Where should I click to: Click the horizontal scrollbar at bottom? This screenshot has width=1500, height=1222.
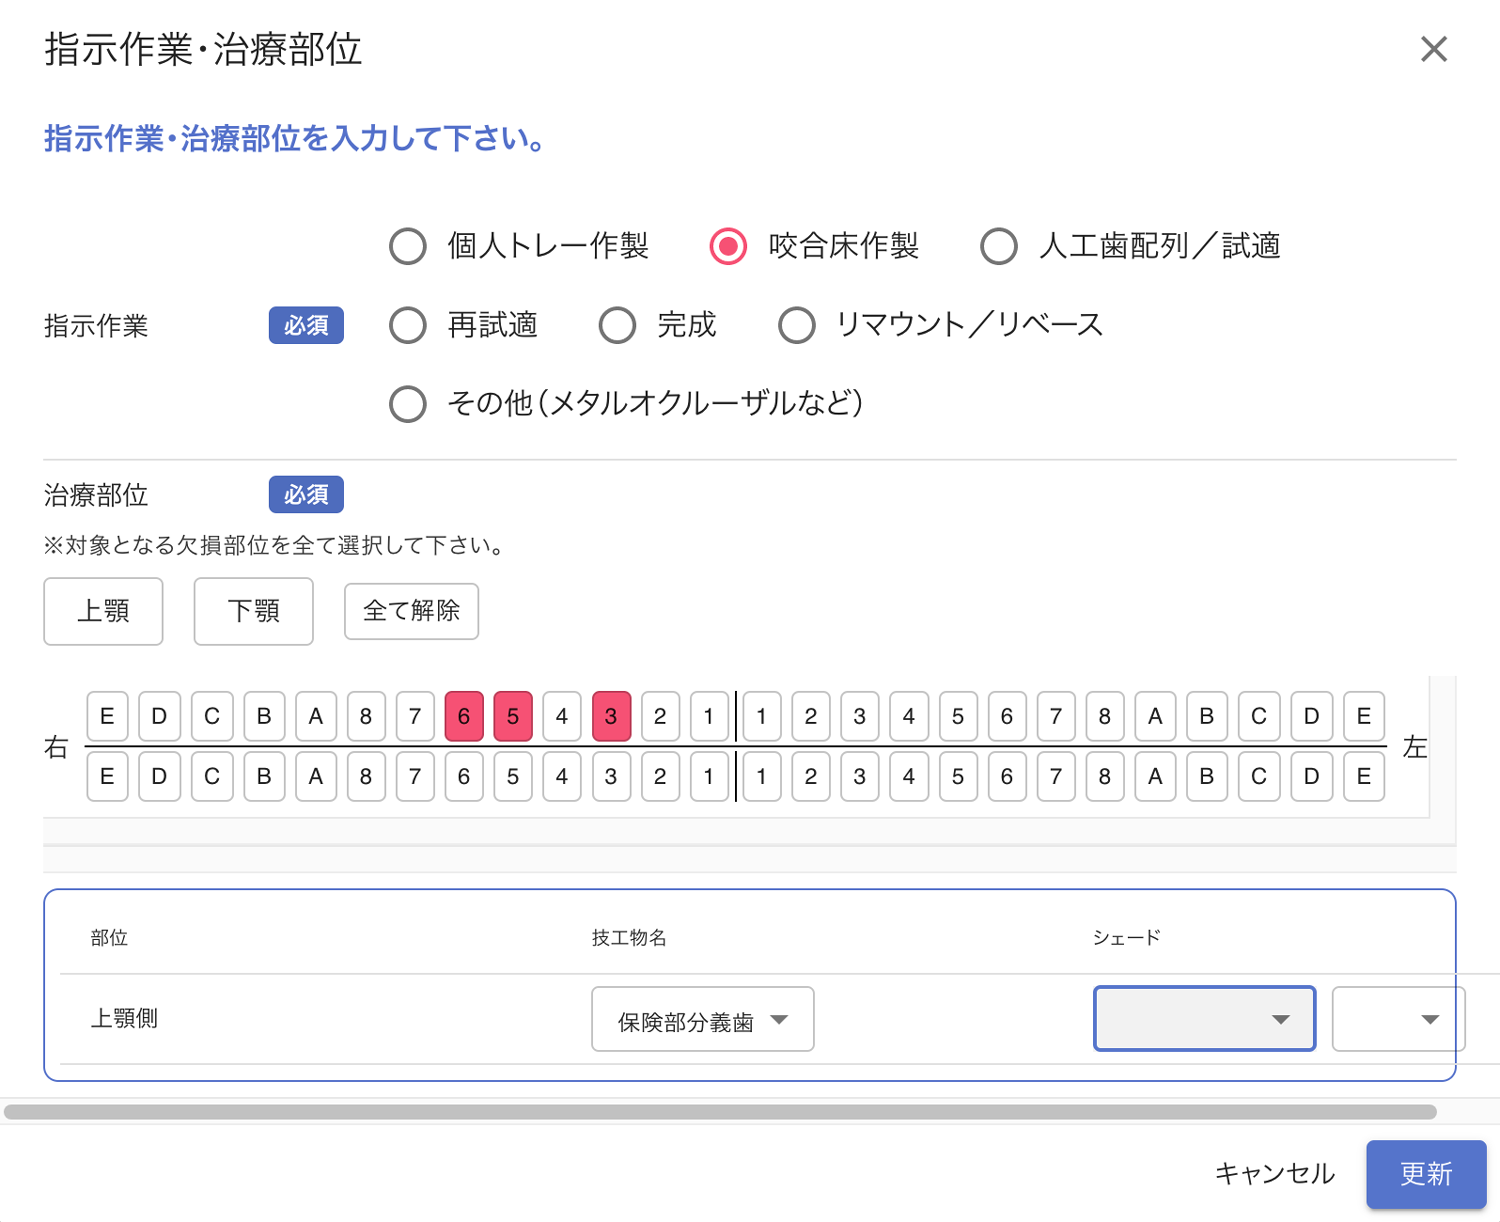coord(720,1112)
